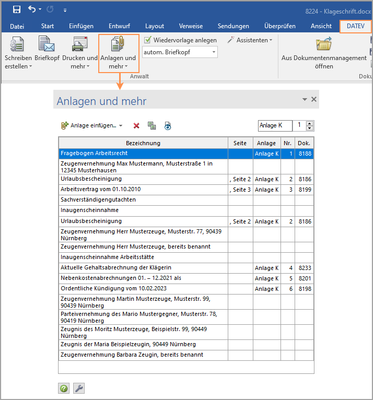Viewport: 373px width, 400px height.
Task: Click Aus Dokumentenmanagement öffnen
Action: pyautogui.click(x=324, y=52)
